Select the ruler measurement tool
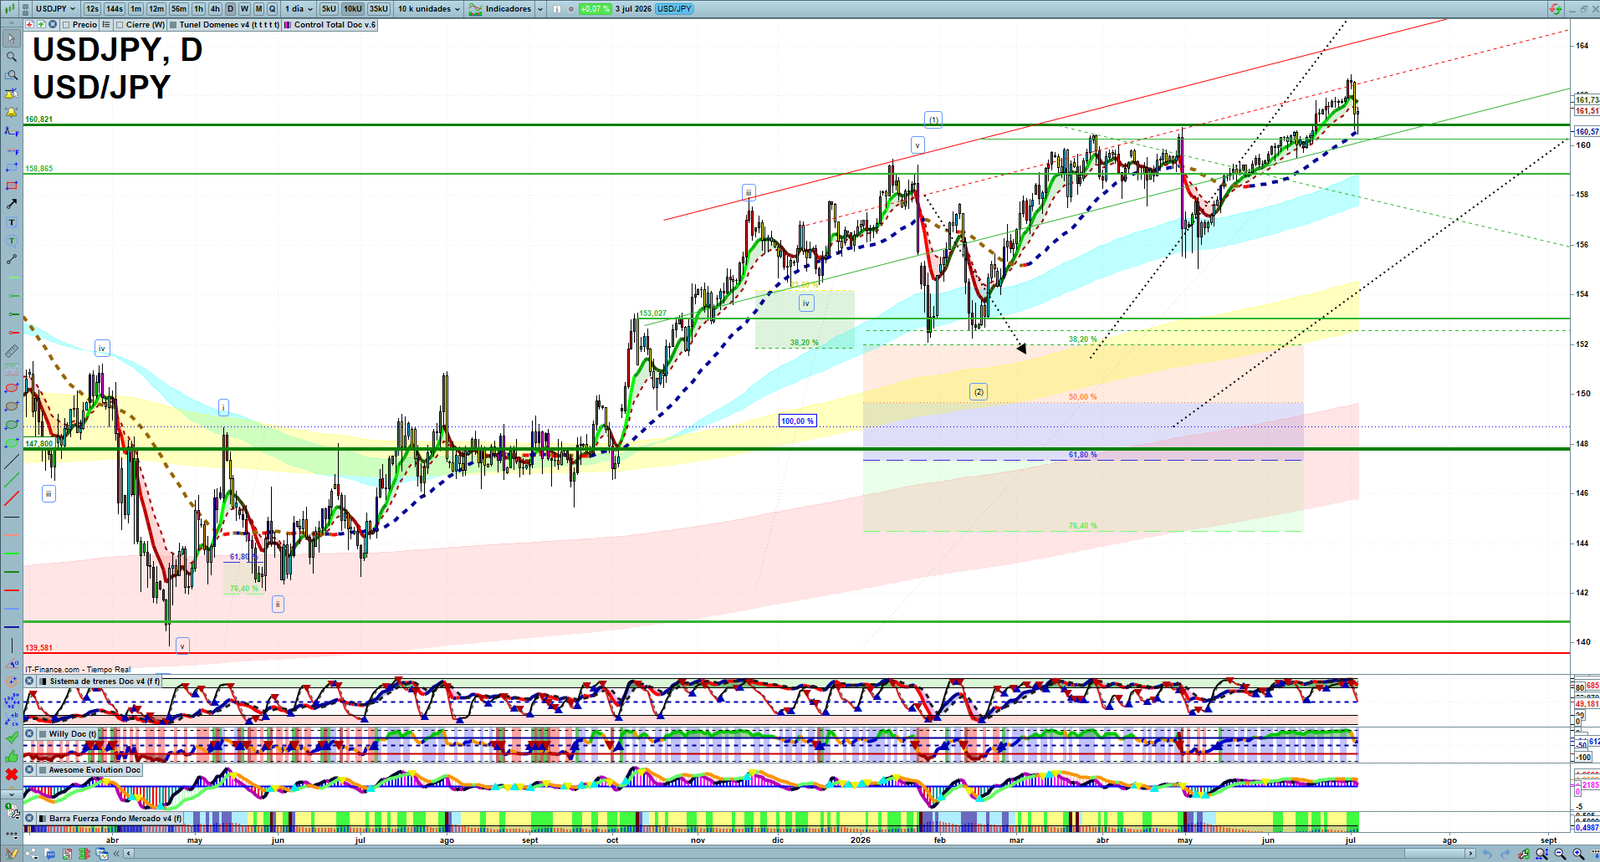Image resolution: width=1600 pixels, height=862 pixels. click(x=11, y=351)
